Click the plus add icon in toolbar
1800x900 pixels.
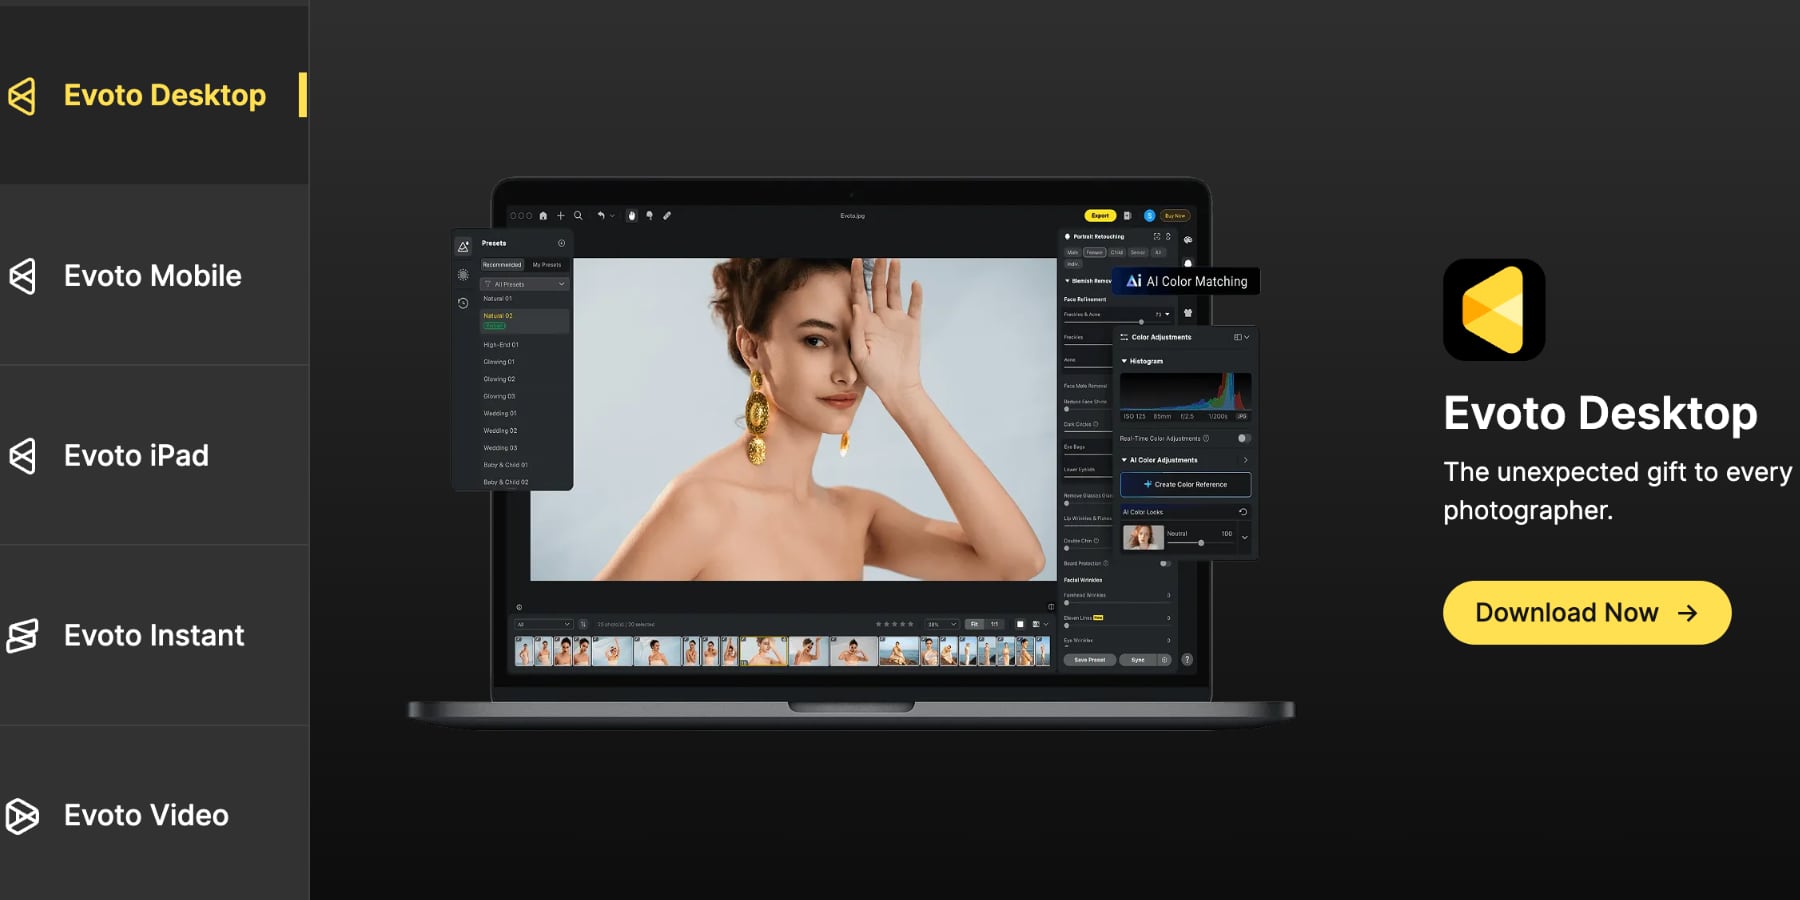561,216
